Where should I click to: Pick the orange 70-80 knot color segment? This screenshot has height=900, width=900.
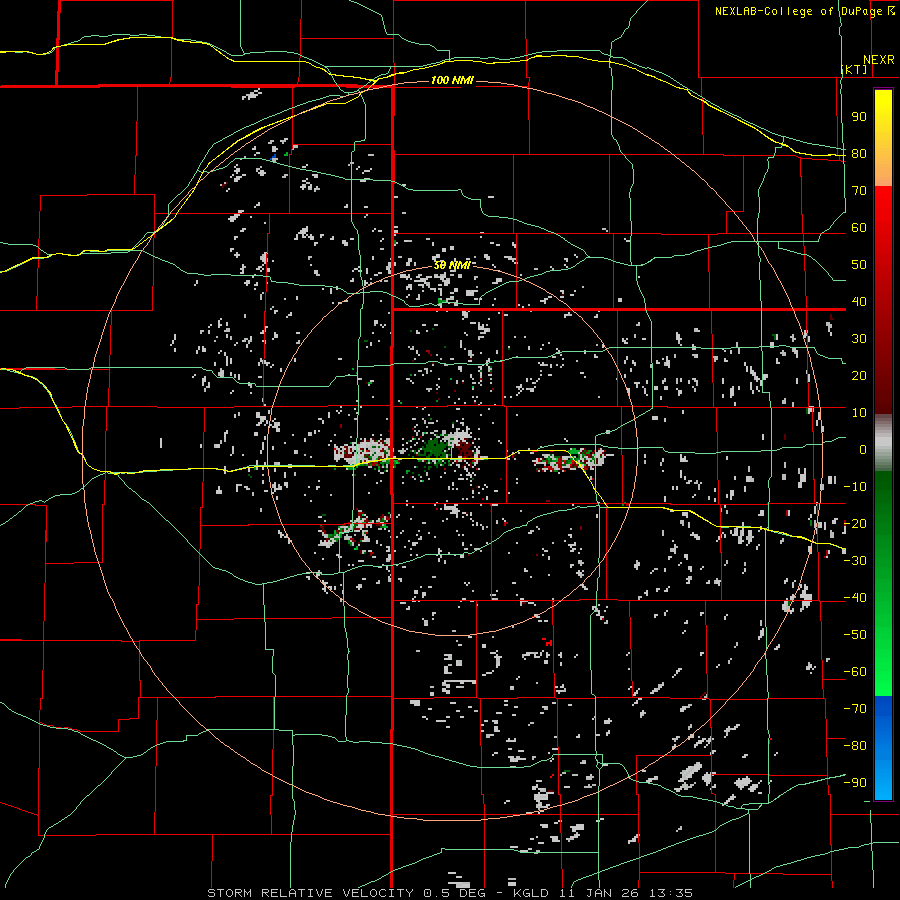(883, 170)
